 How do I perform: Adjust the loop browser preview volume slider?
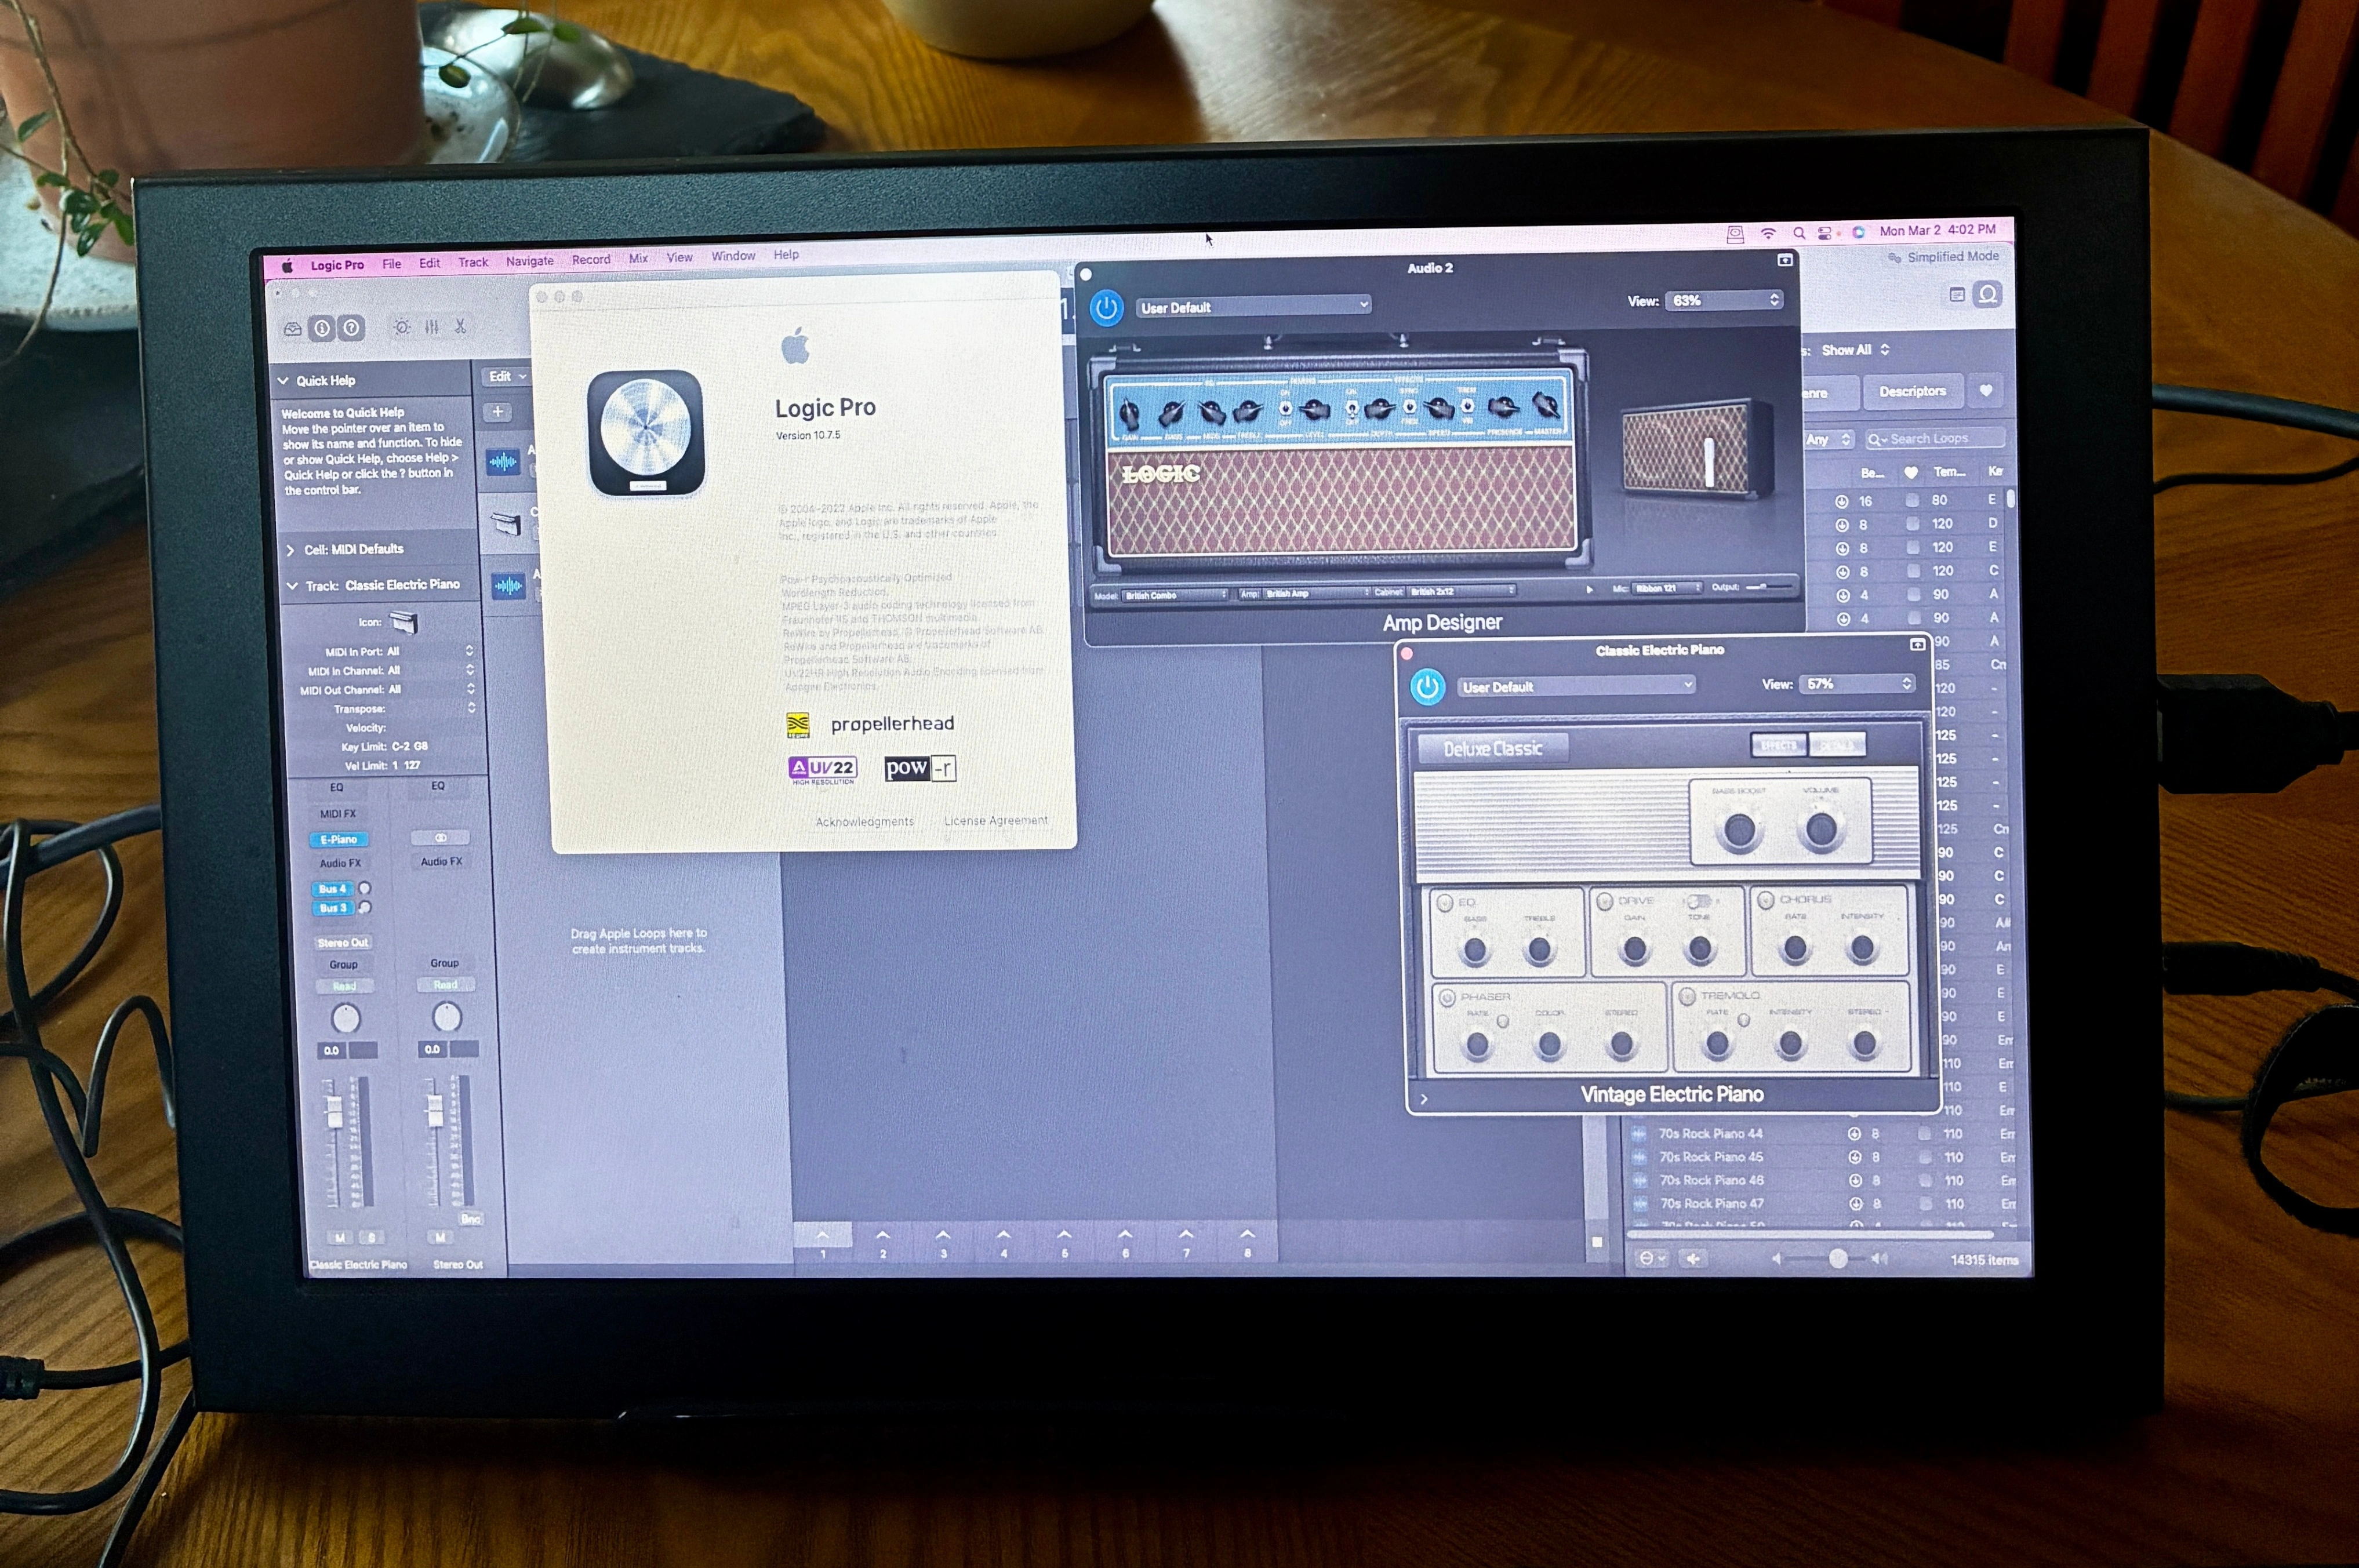pos(1837,1259)
